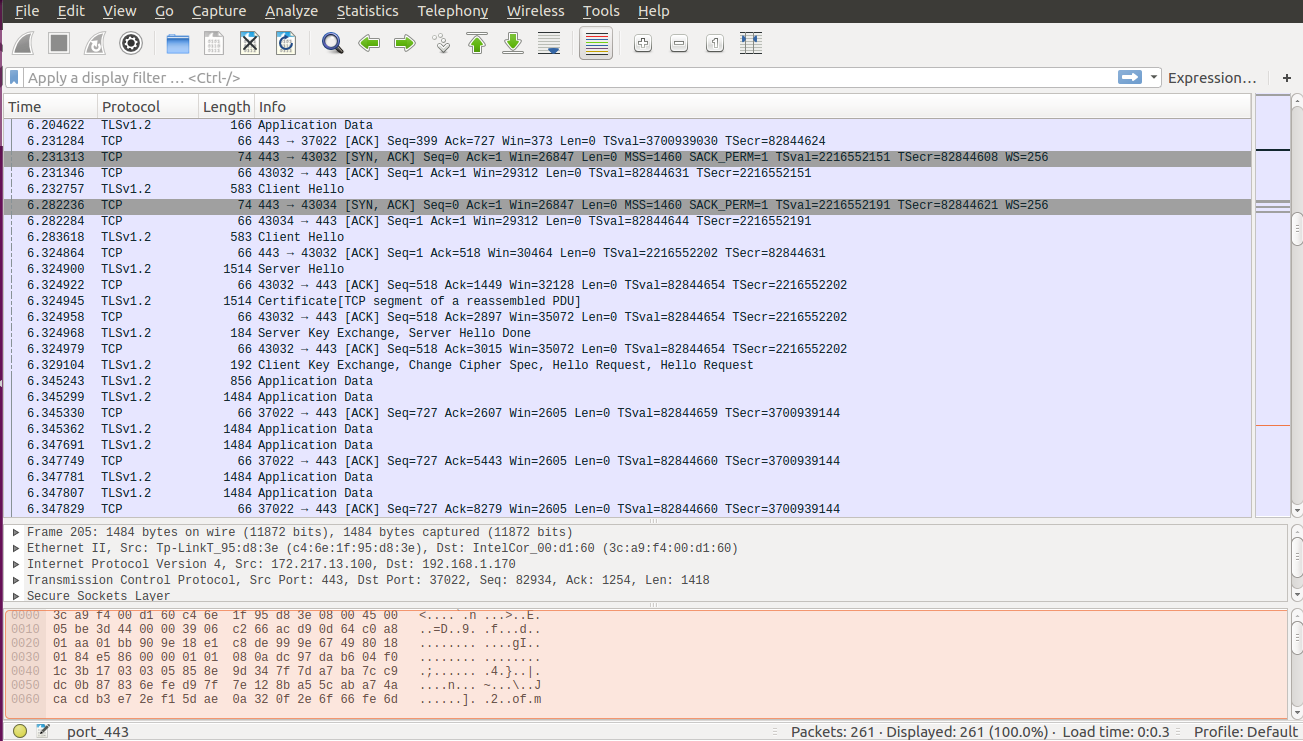Click the find packet magnifier icon
The width and height of the screenshot is (1303, 741).
pos(333,43)
